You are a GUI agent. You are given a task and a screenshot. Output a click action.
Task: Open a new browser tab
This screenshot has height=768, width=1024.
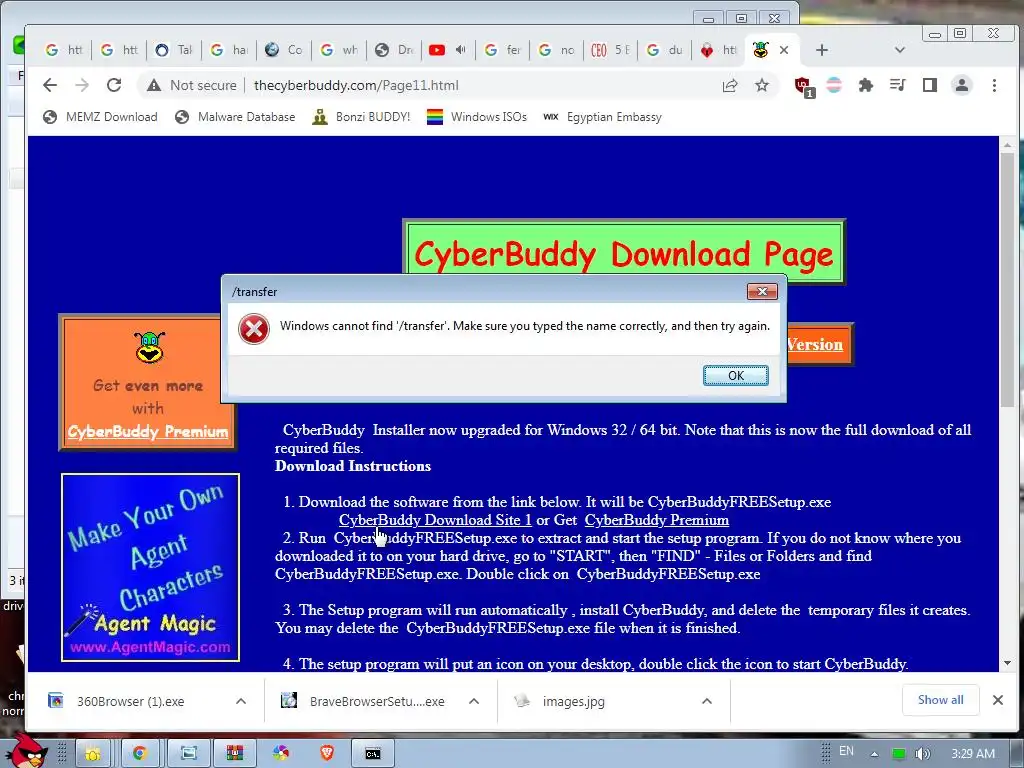pos(822,50)
